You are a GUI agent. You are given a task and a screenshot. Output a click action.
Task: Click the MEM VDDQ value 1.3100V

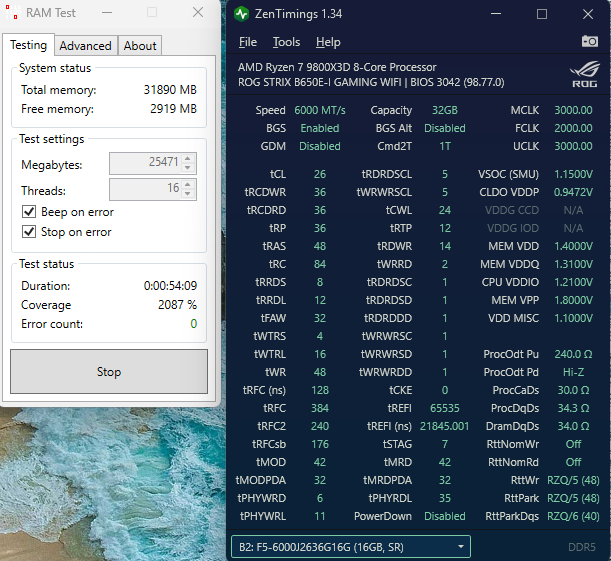tap(573, 264)
